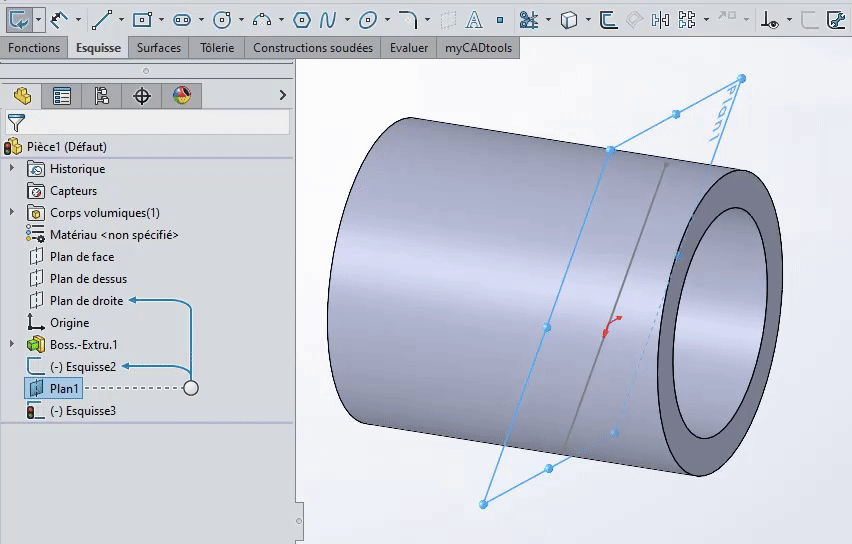
Task: Expand the manager panel tabs chevron
Action: click(283, 95)
